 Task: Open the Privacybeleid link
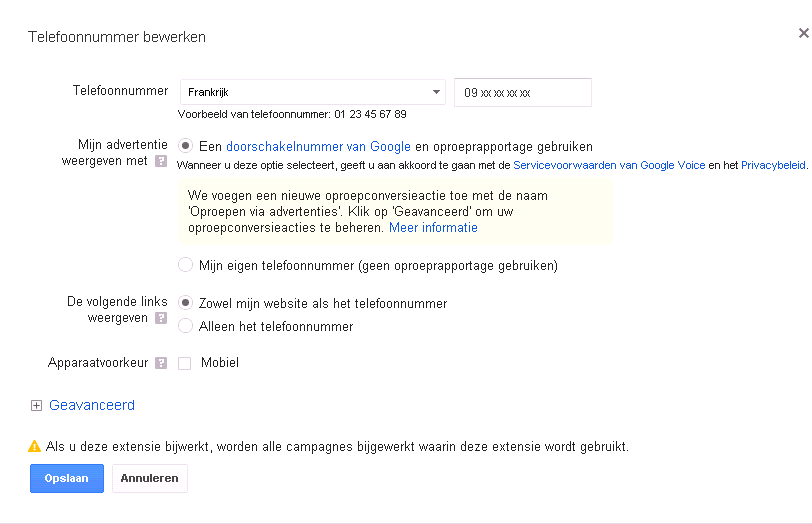[x=773, y=165]
